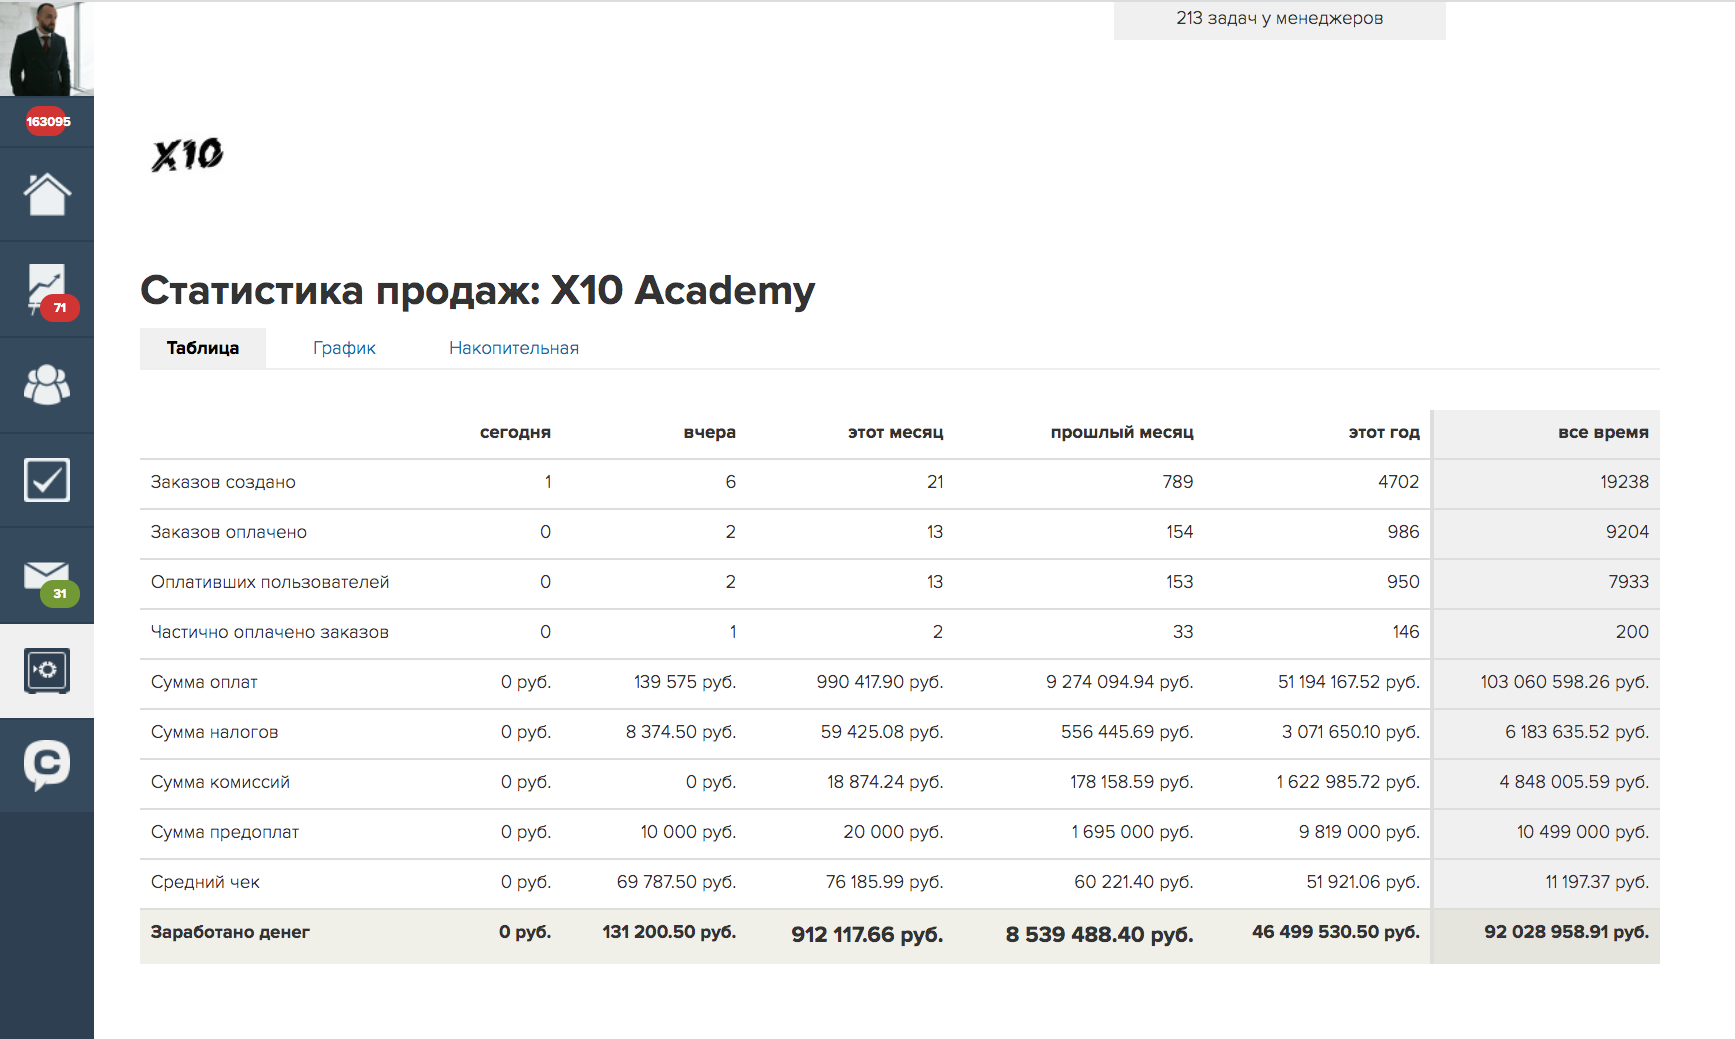
Task: Click the 131 200.50 руб. value
Action: click(x=669, y=932)
